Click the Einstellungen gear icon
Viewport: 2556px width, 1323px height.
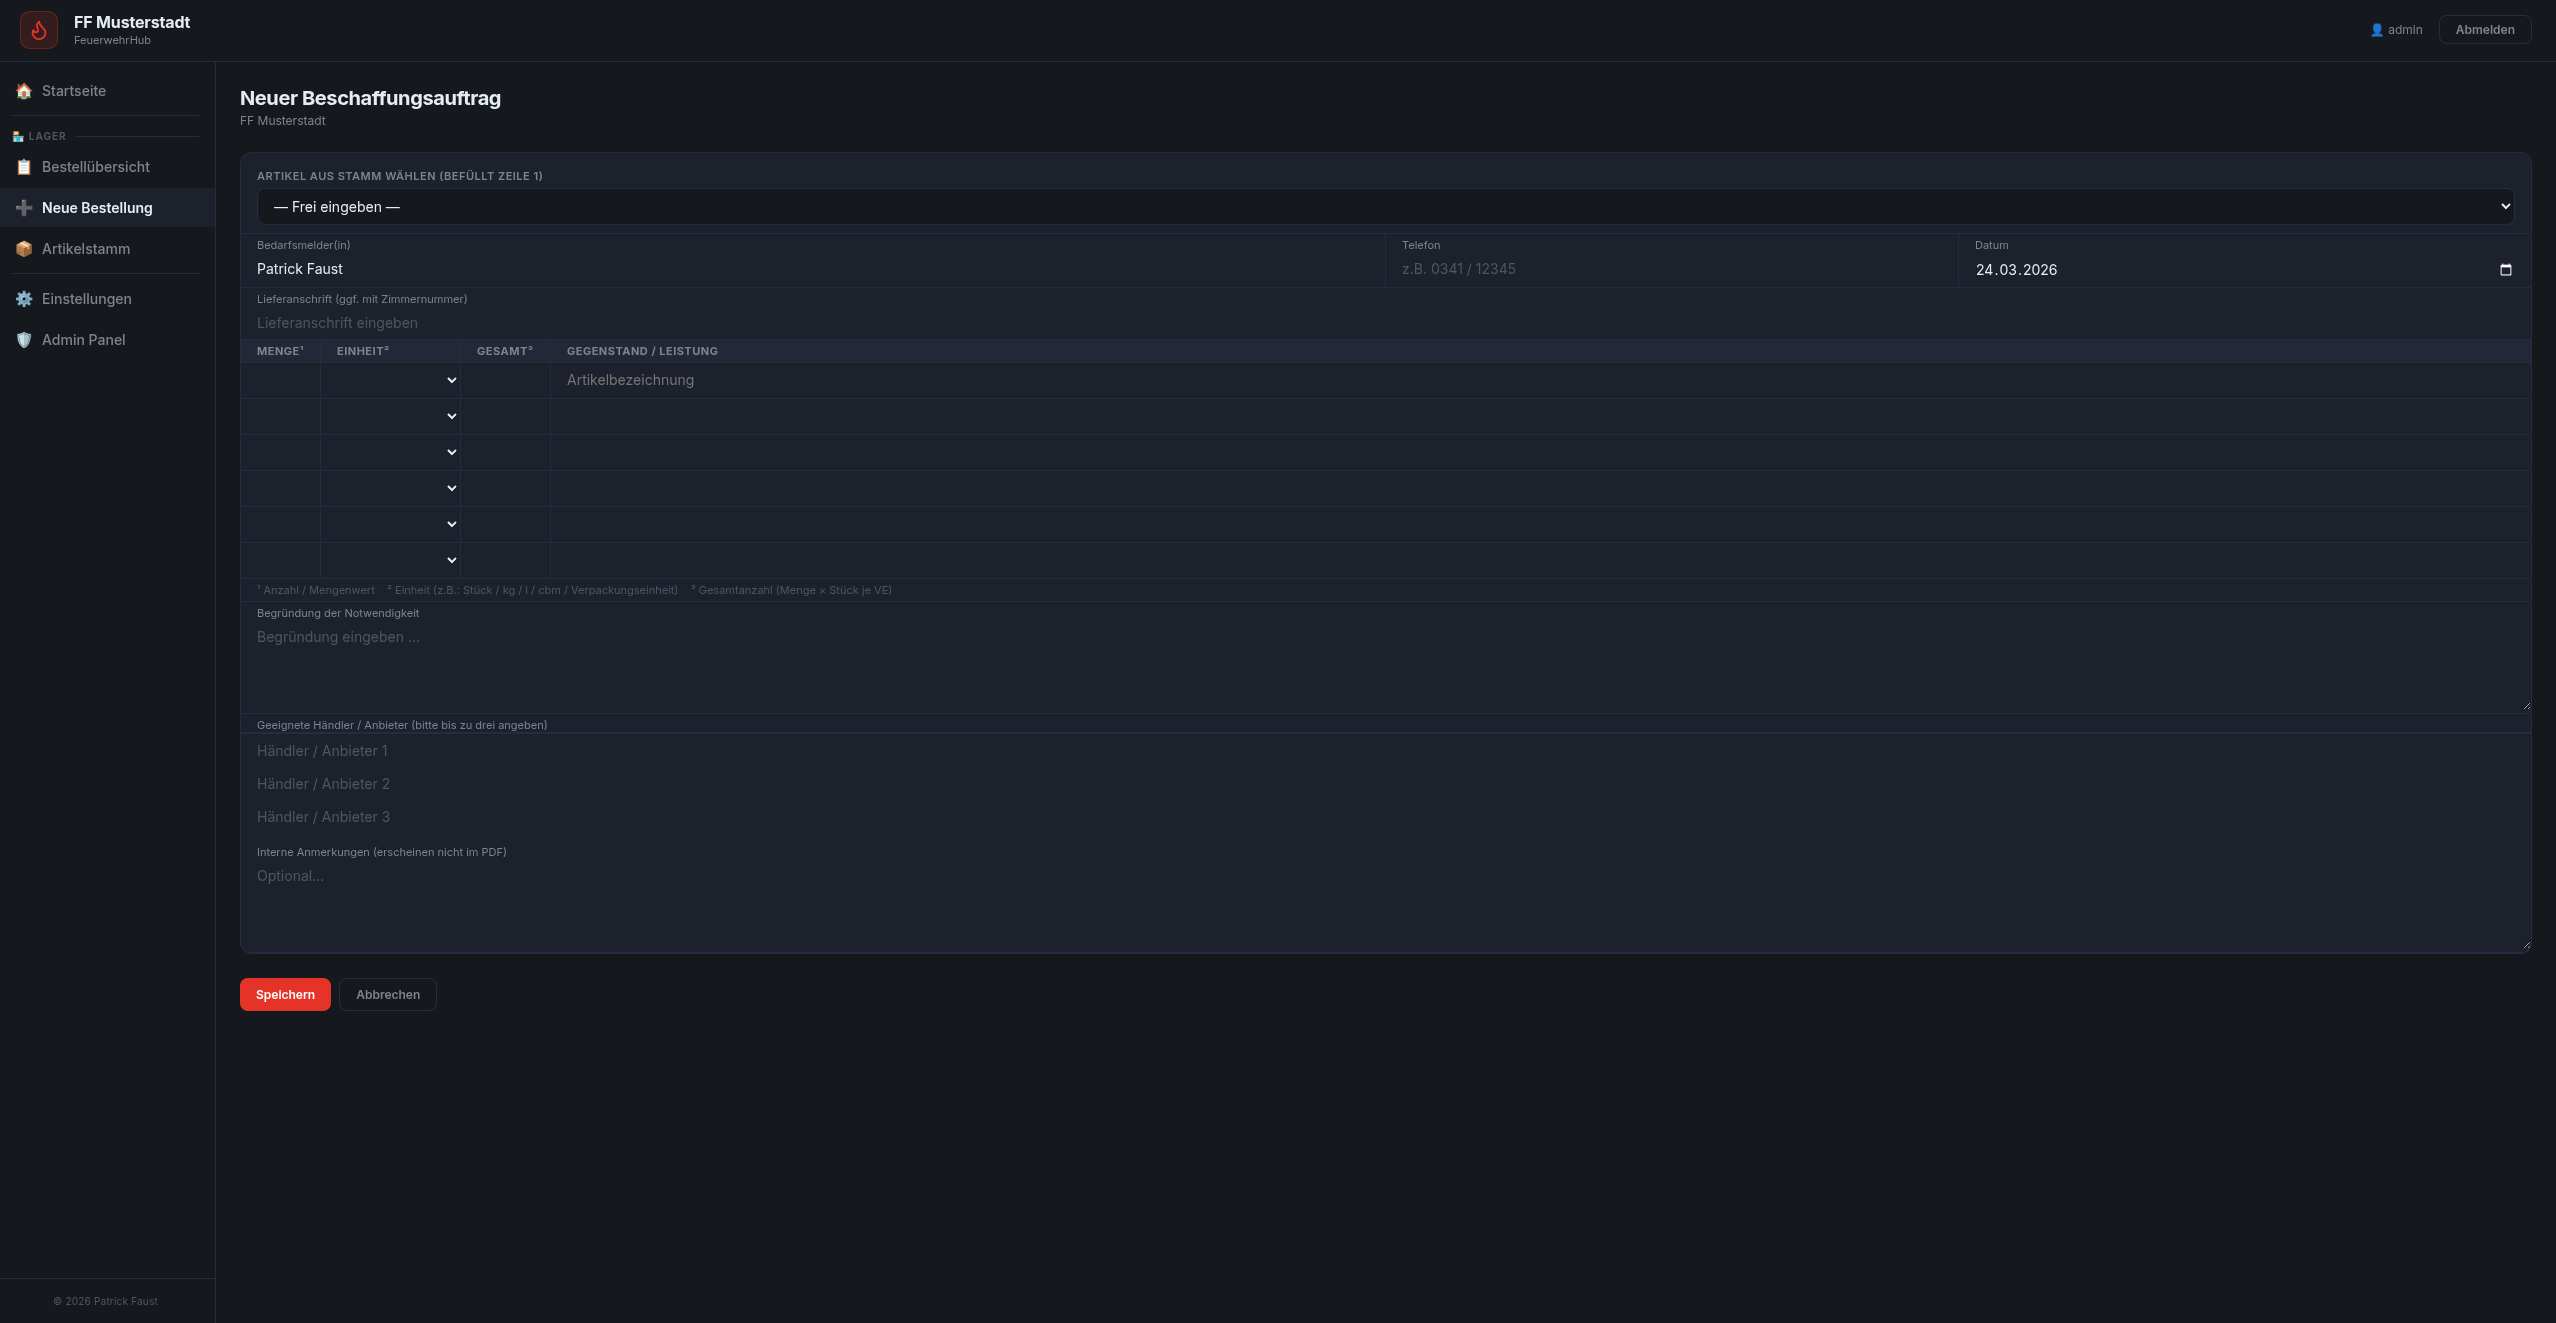[24, 299]
